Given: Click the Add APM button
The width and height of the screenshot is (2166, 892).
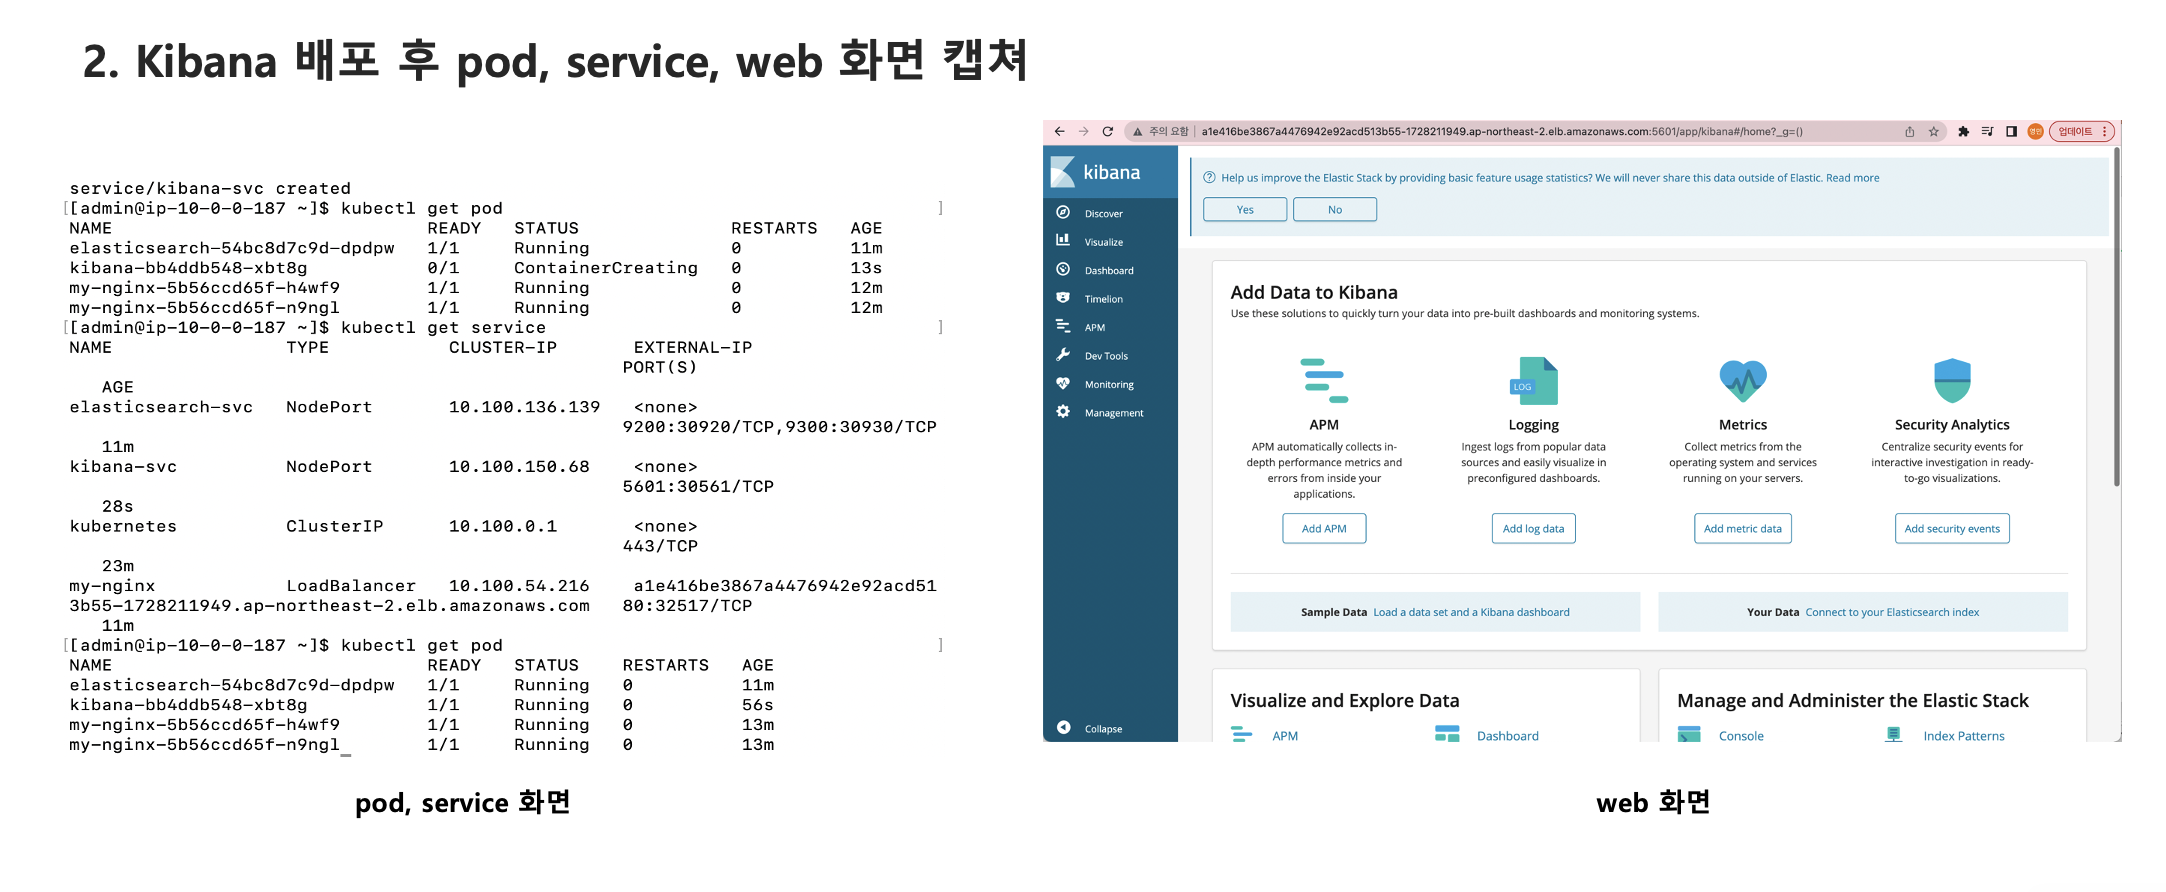Looking at the screenshot, I should coord(1324,529).
